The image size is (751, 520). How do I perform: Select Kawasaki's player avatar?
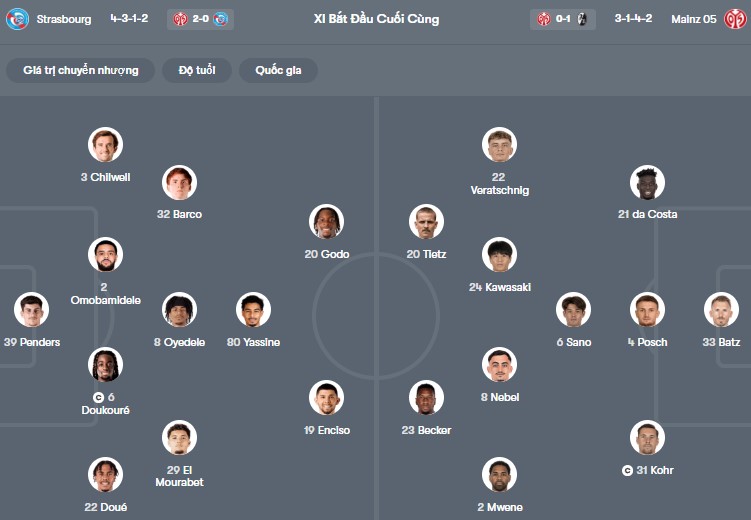499,255
